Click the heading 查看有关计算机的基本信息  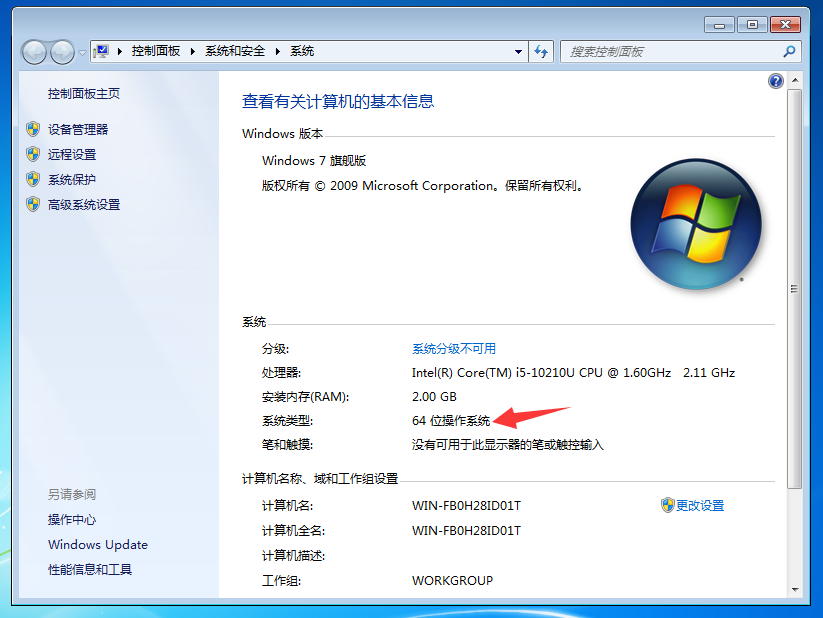[338, 101]
